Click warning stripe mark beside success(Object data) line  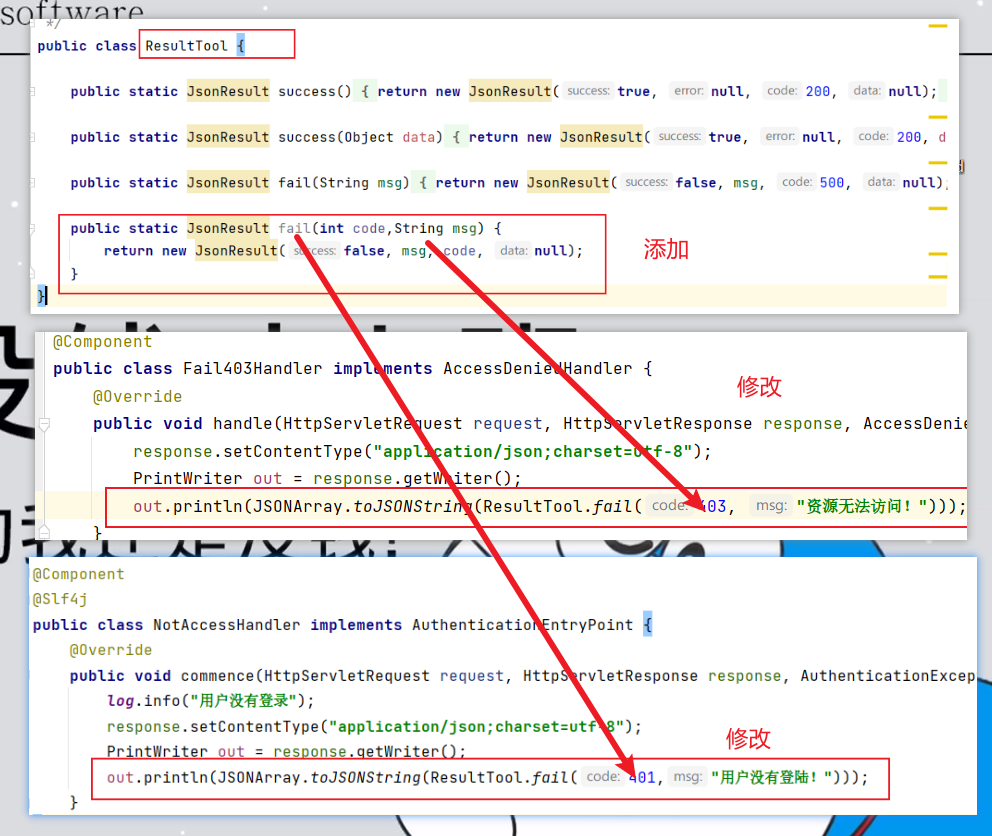click(938, 163)
